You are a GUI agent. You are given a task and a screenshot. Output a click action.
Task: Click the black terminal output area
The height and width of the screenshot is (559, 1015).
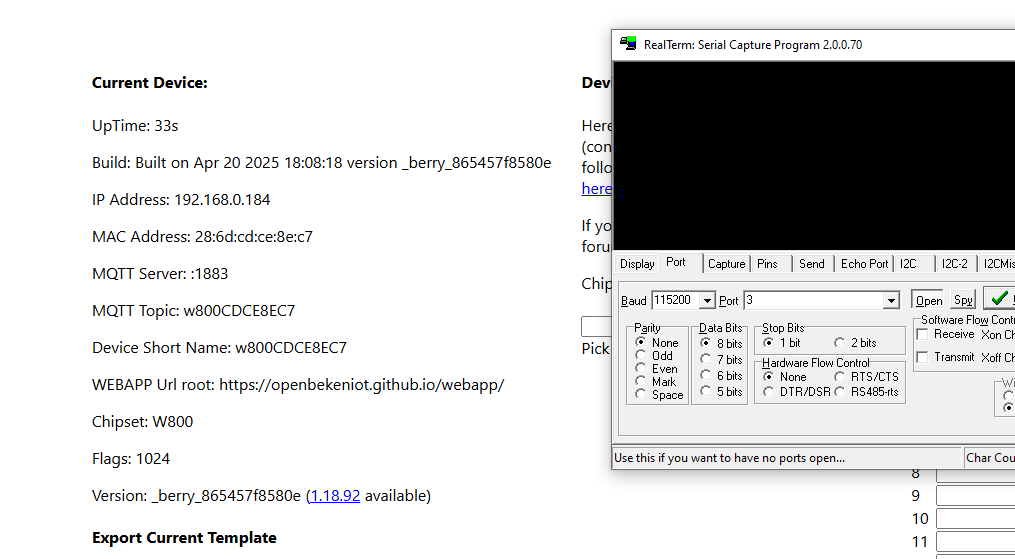[814, 155]
